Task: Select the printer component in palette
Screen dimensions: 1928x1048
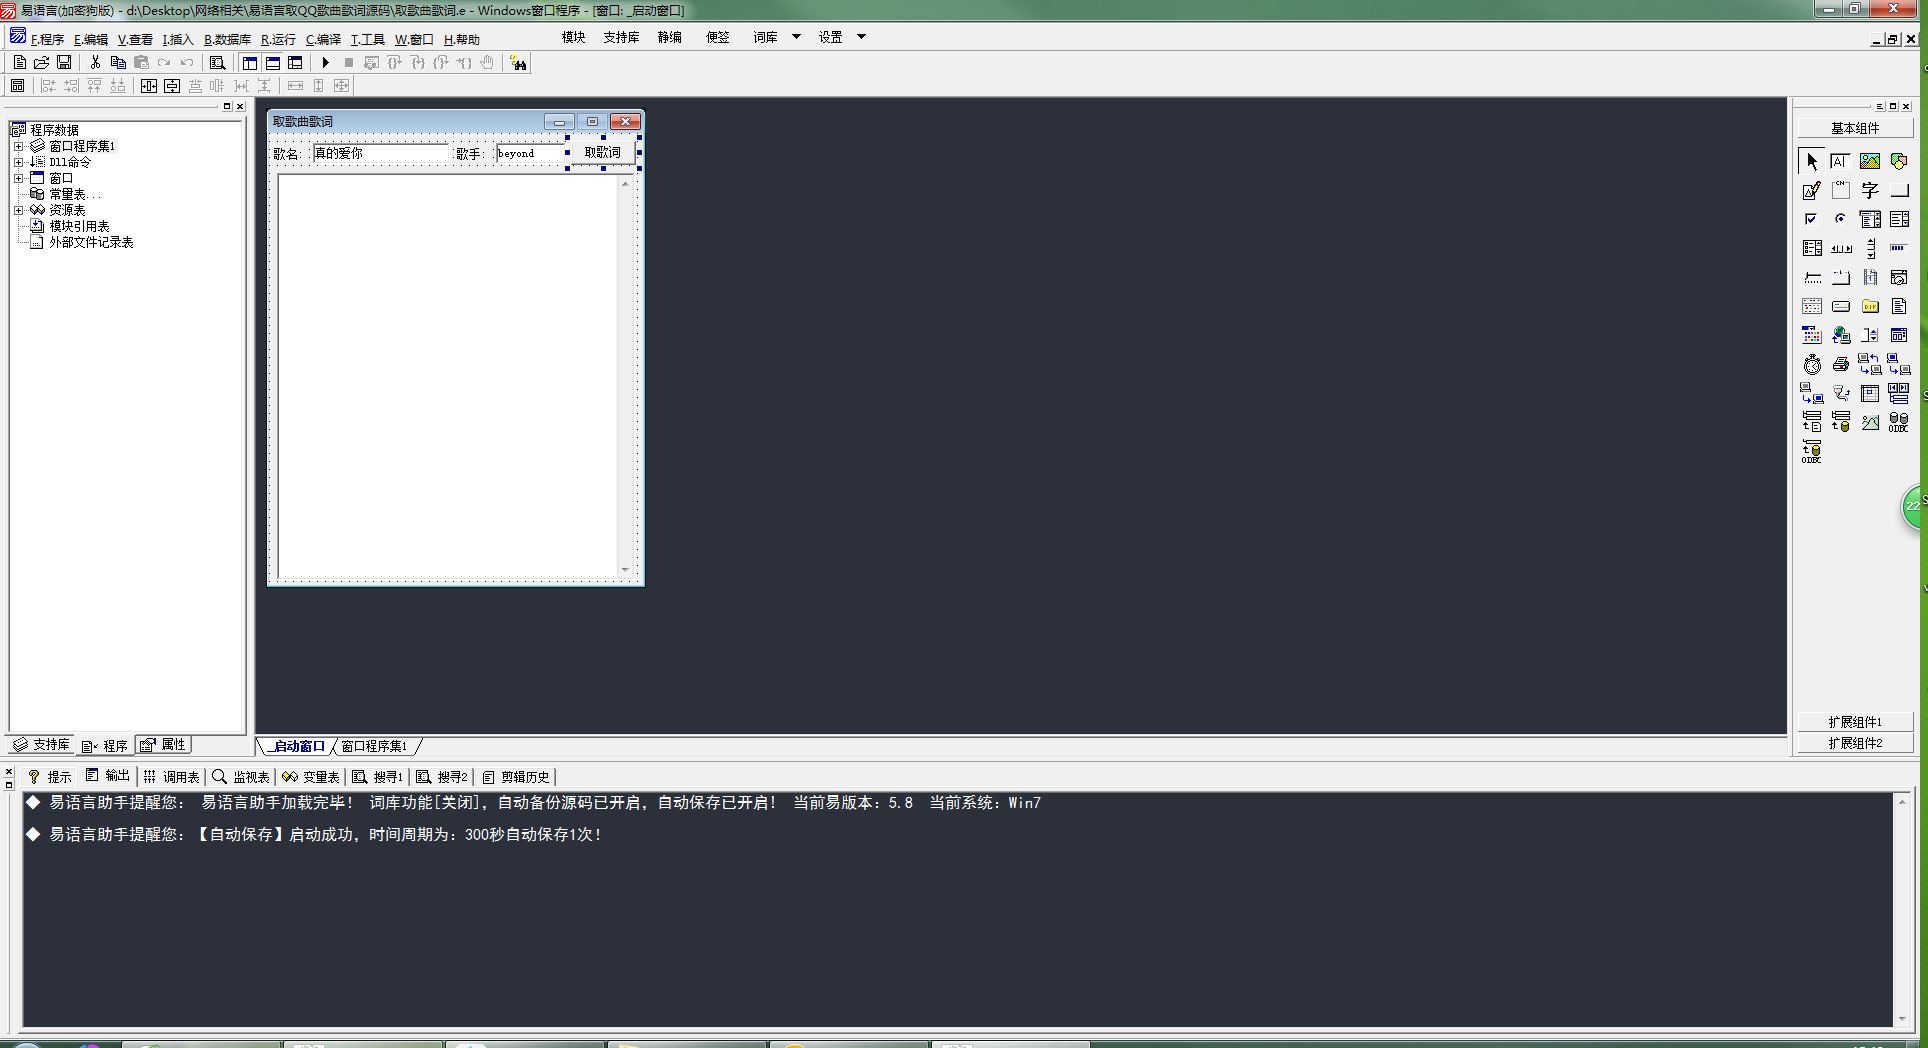Action: [1841, 365]
